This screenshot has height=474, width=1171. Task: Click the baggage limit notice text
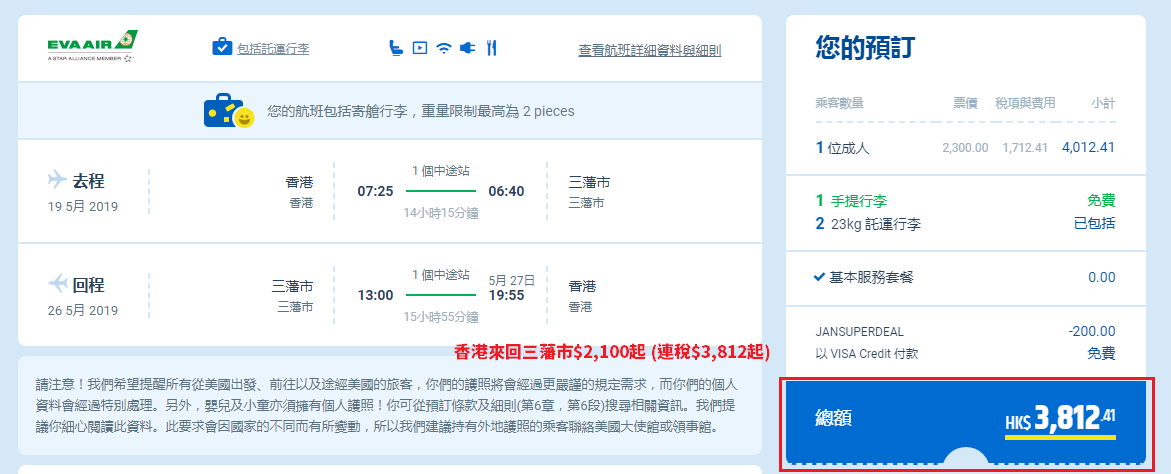[421, 111]
